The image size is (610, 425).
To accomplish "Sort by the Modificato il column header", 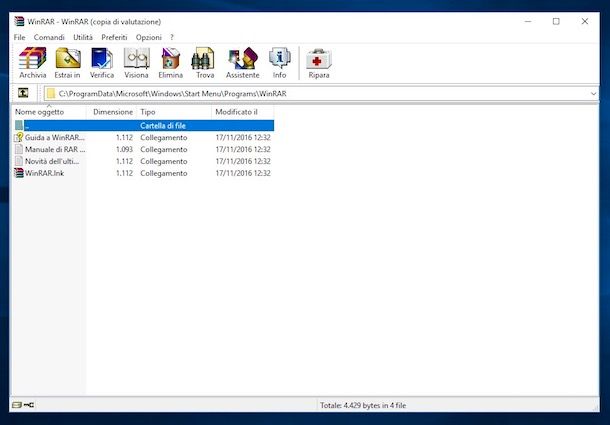I will coord(243,112).
